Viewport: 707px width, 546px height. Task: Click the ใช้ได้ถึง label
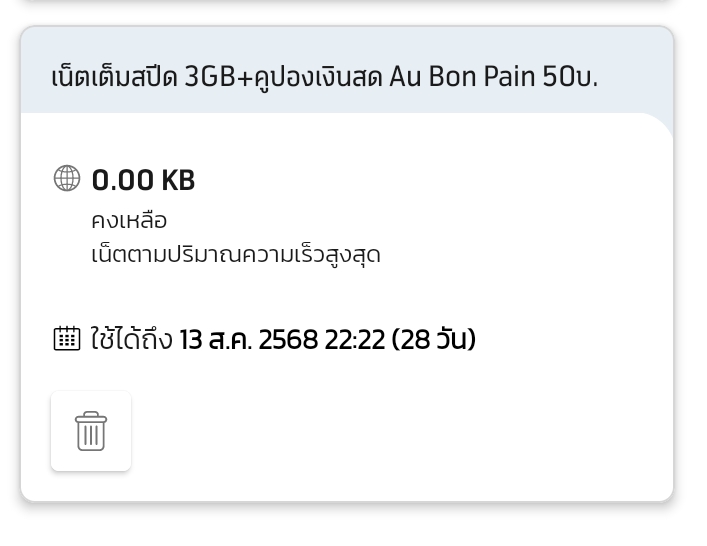132,338
